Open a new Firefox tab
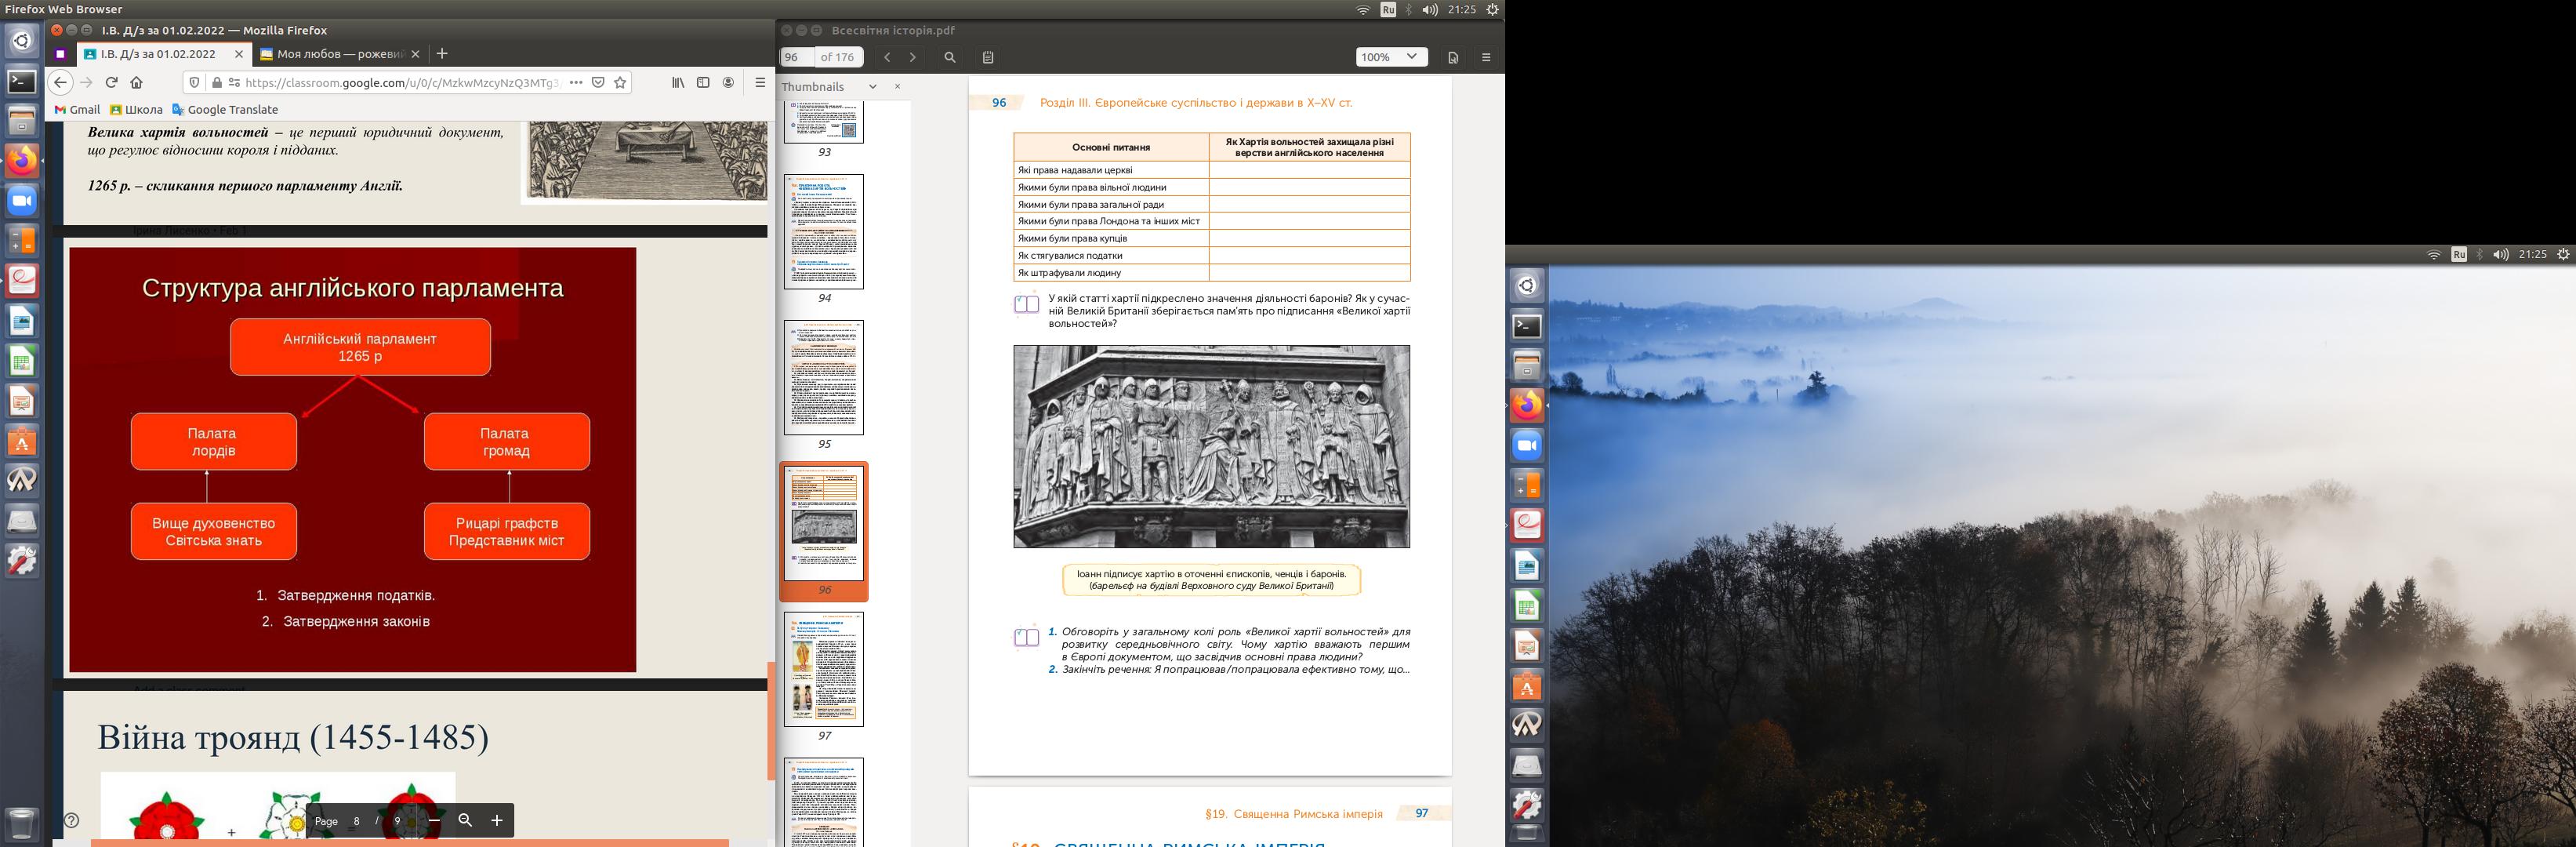This screenshot has height=847, width=2576. tap(442, 54)
